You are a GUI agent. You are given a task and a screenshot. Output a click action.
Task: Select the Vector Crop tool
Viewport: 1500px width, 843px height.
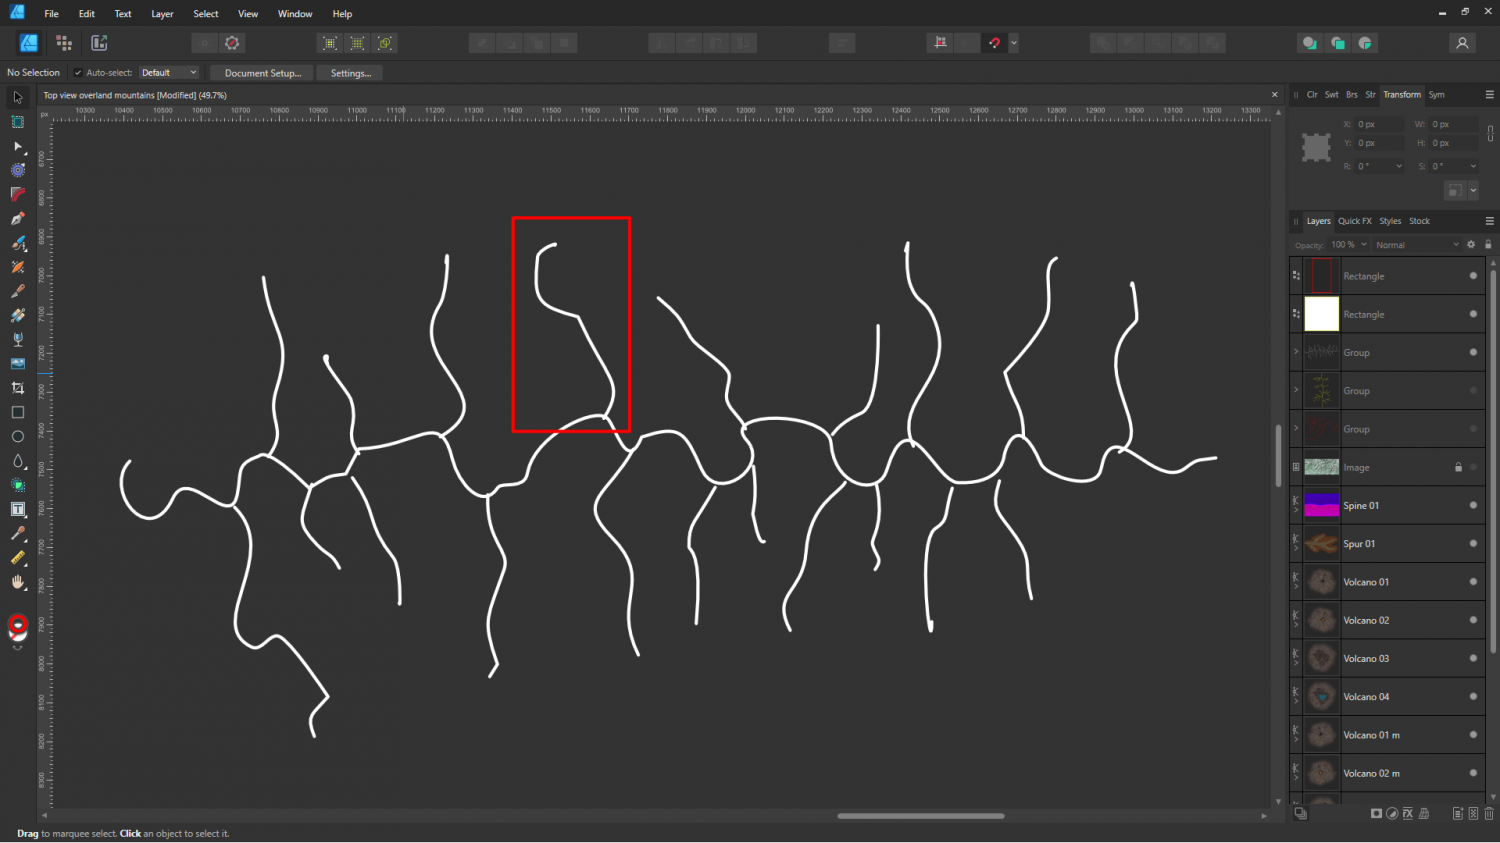coord(18,388)
